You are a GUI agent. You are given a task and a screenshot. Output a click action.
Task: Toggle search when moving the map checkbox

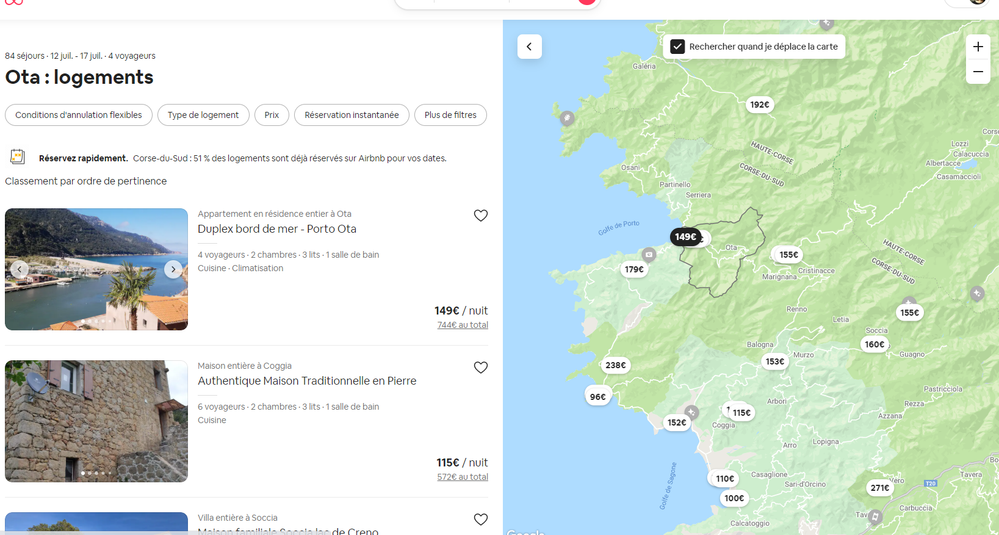[677, 46]
